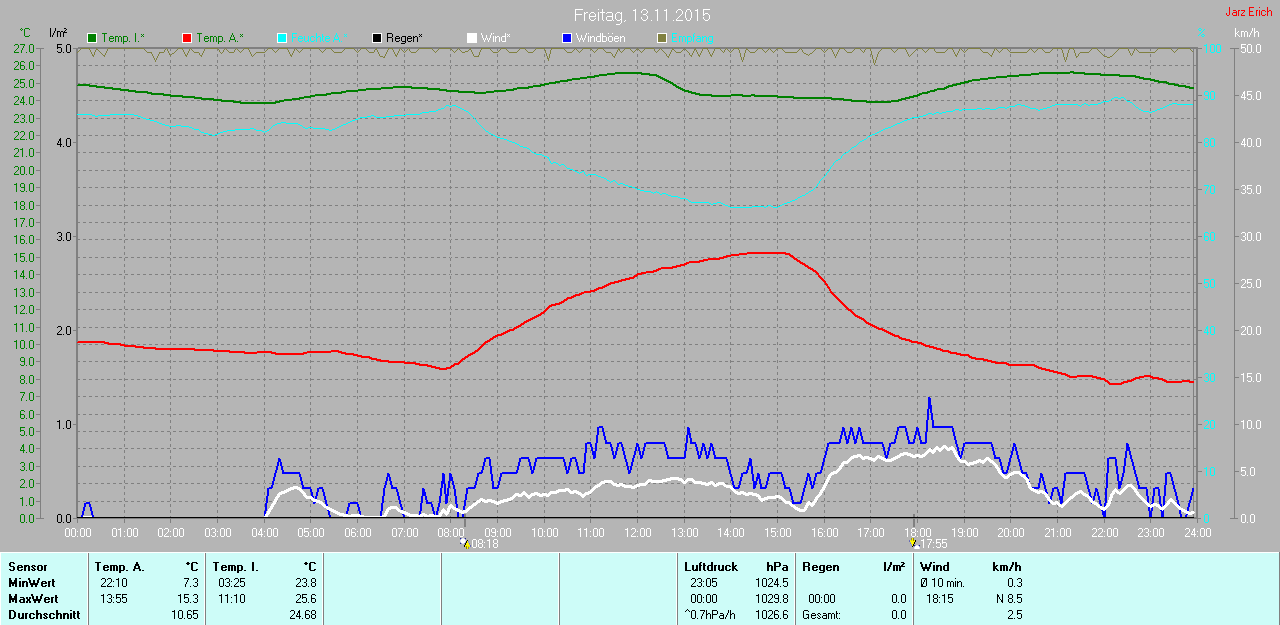Image resolution: width=1280 pixels, height=625 pixels.
Task: Click the pressure value 1029.8
Action: point(770,599)
